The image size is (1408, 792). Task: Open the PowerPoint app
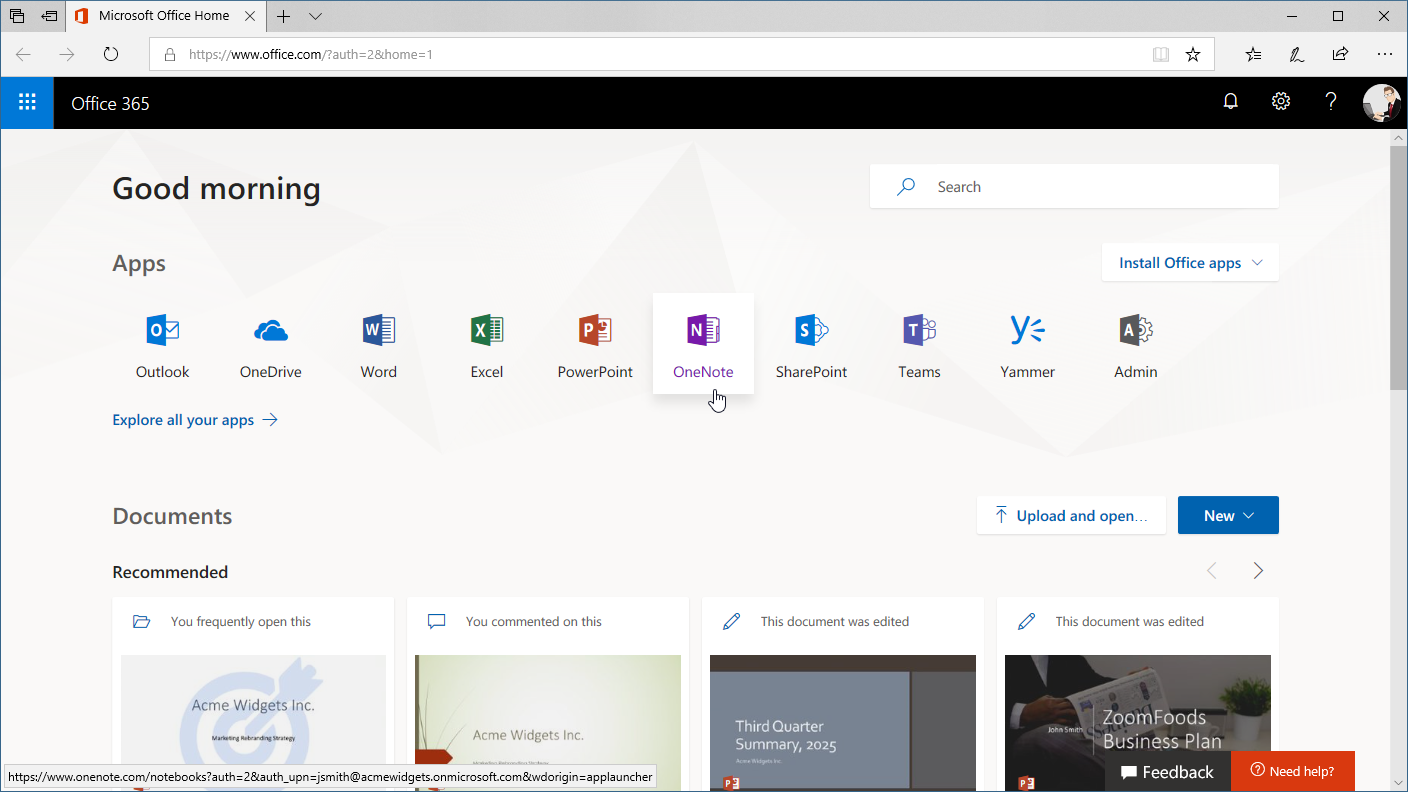(595, 344)
